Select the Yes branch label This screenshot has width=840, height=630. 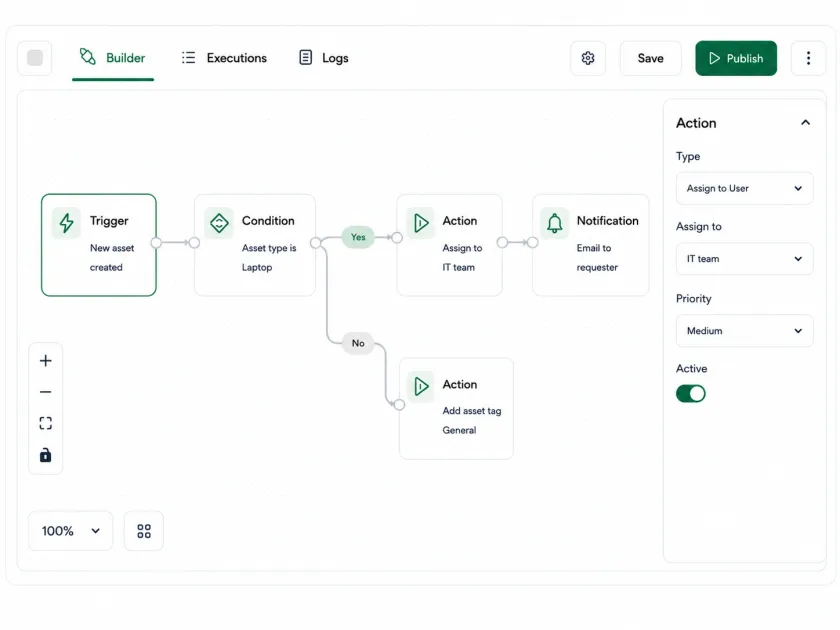click(358, 237)
